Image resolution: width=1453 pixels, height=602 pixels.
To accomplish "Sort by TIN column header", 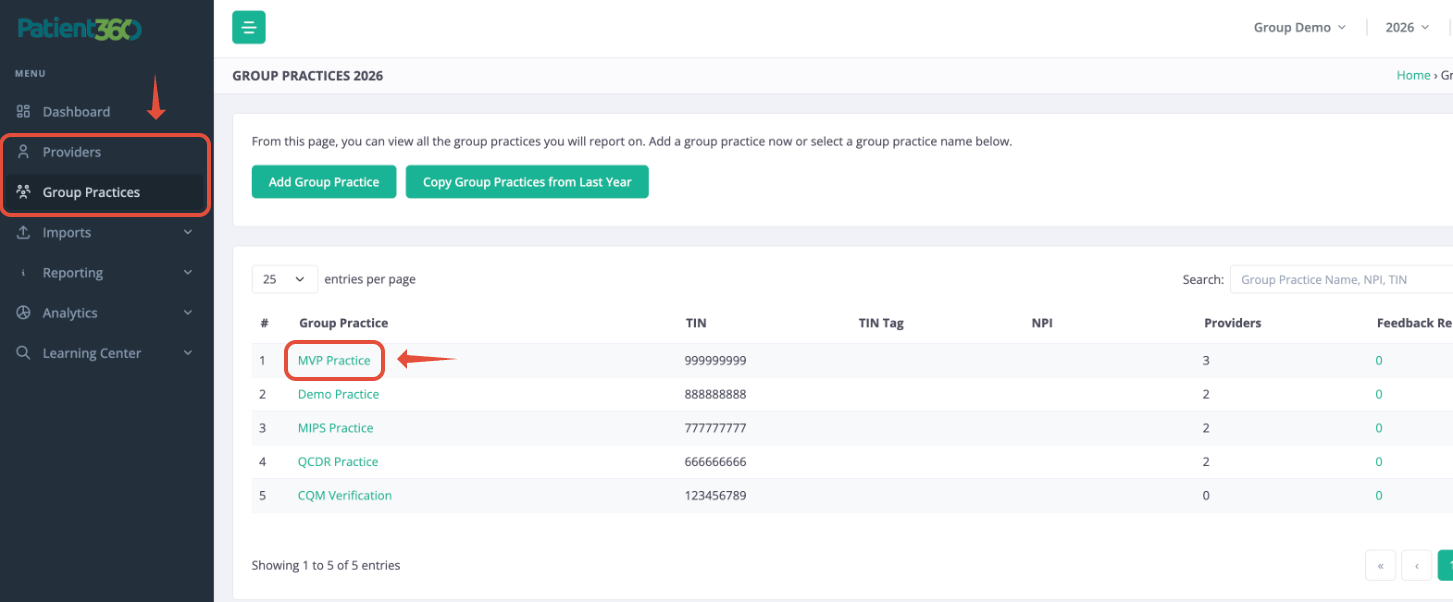I will pyautogui.click(x=696, y=323).
